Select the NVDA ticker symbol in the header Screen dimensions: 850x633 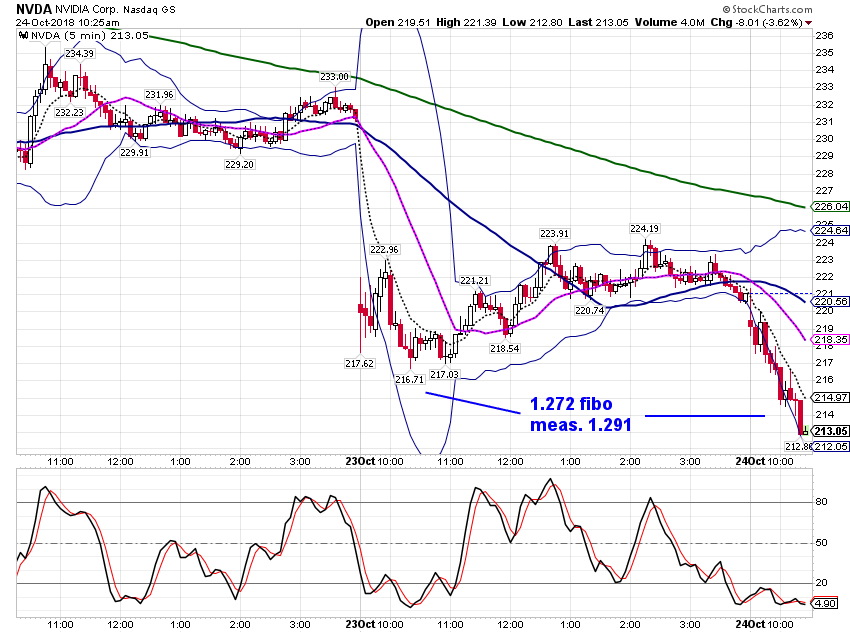coord(34,9)
